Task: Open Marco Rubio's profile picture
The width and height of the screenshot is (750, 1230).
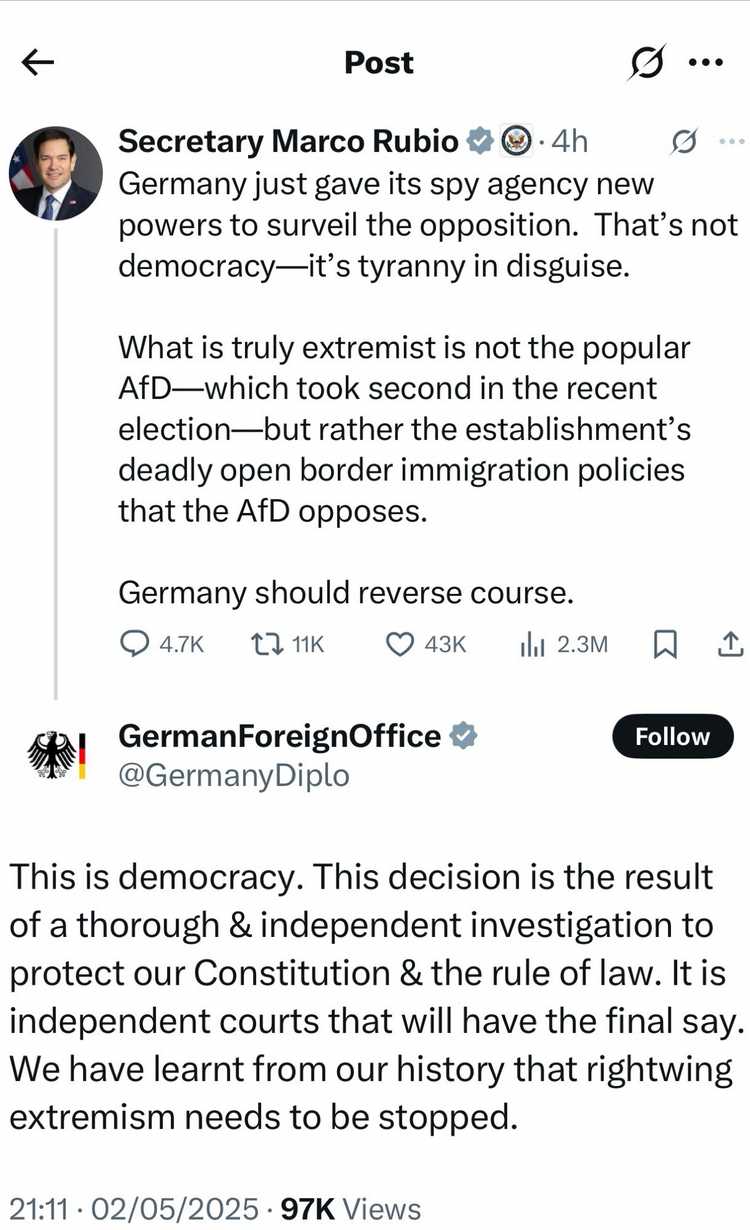Action: pyautogui.click(x=56, y=173)
